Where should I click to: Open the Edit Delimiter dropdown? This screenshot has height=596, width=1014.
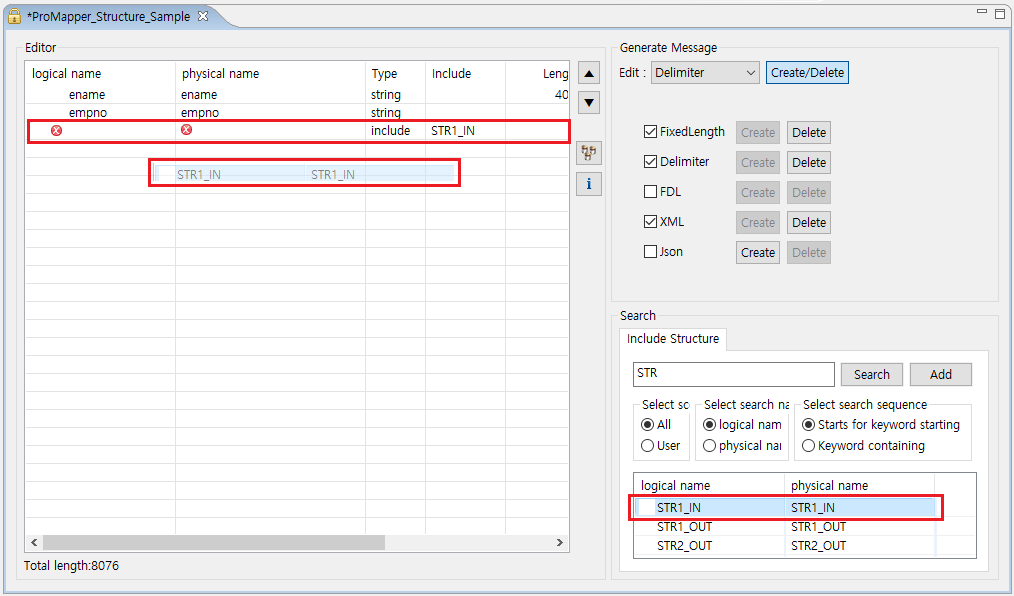[705, 73]
